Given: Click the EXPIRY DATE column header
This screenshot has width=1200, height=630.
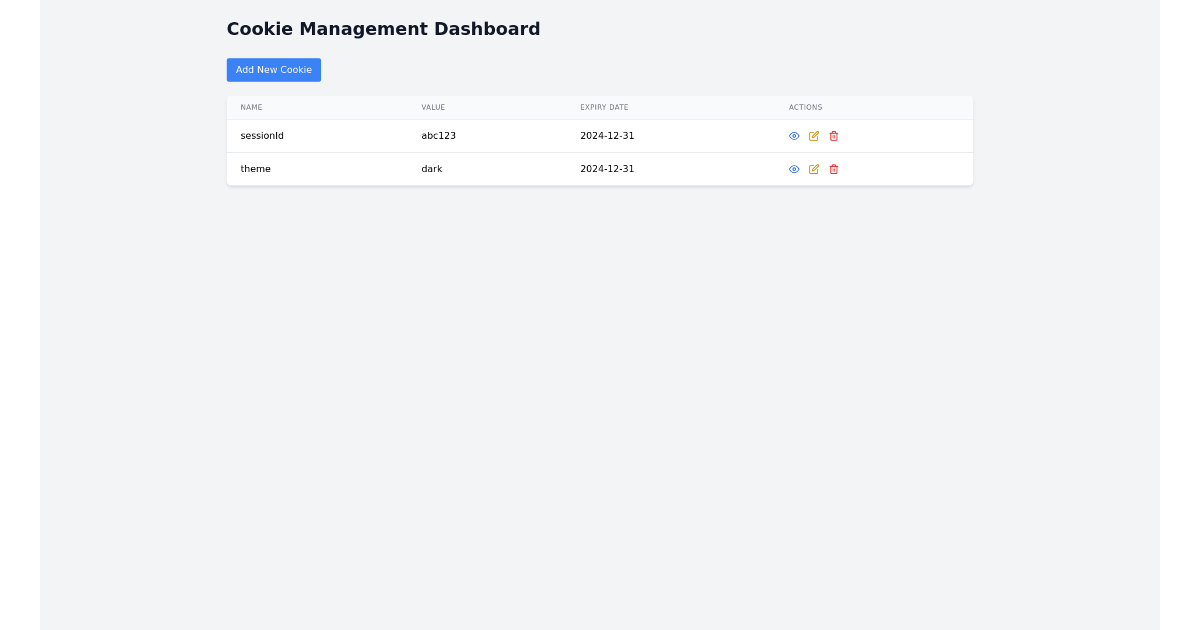Looking at the screenshot, I should click(x=604, y=107).
